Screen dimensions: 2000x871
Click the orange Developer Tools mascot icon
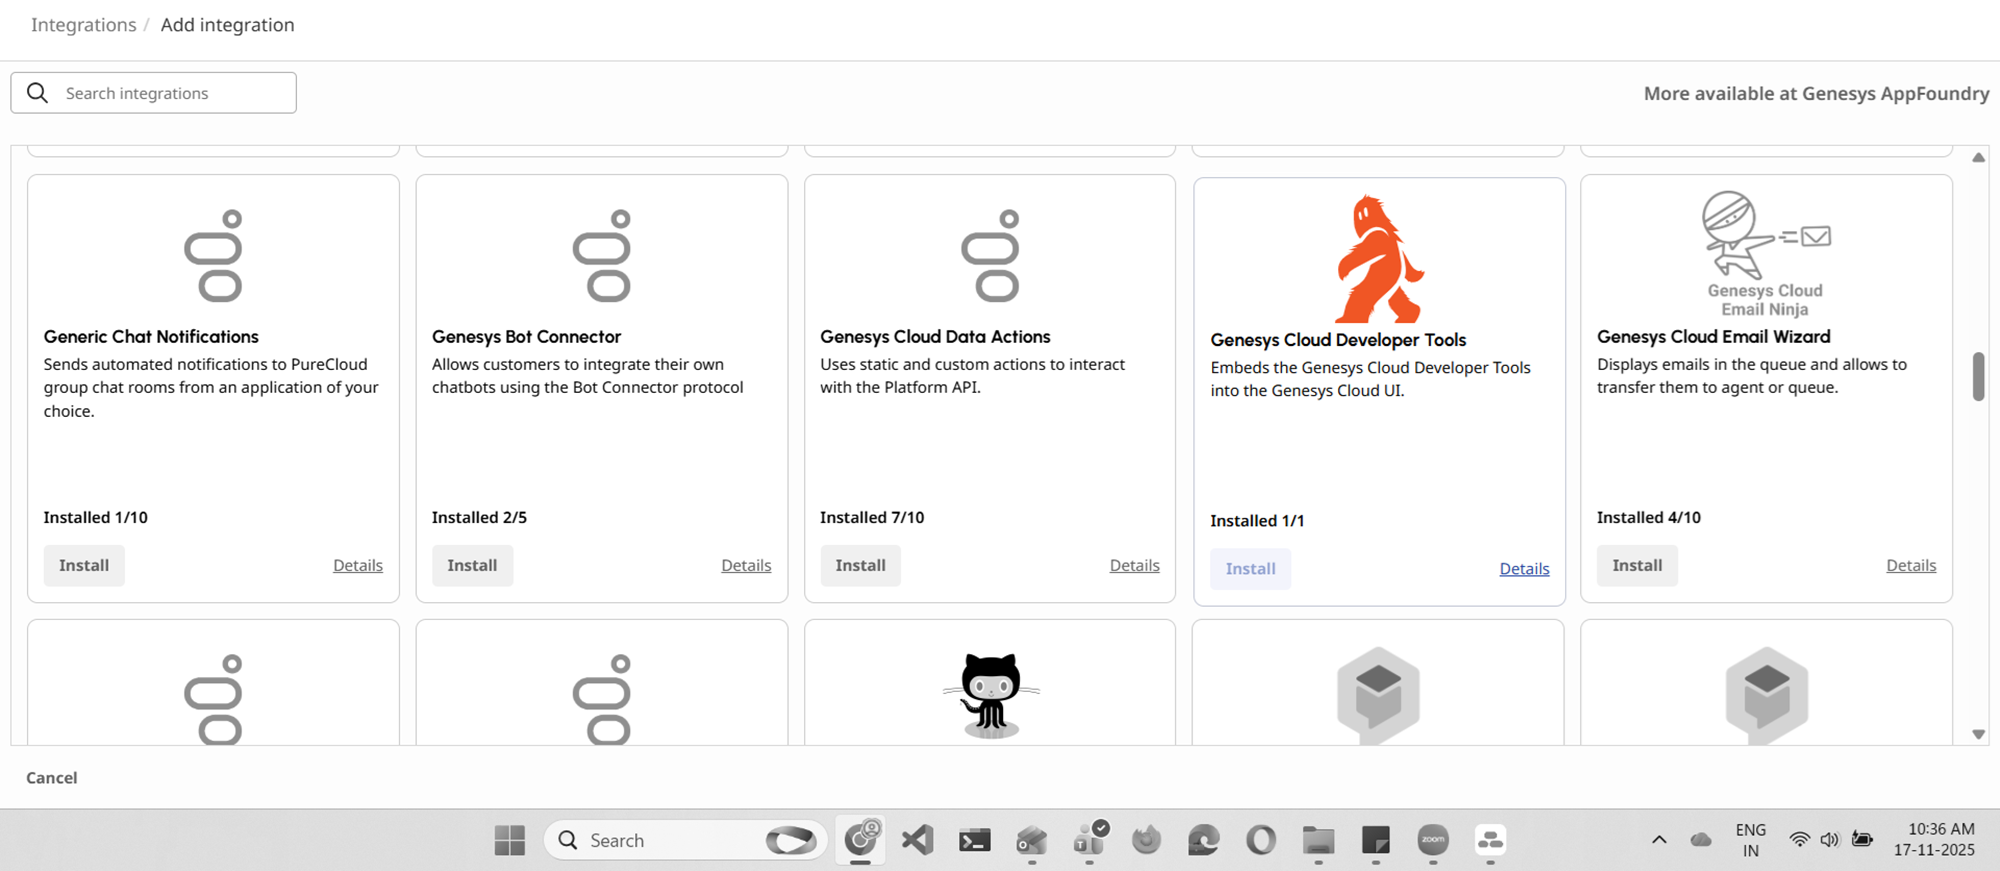coord(1379,259)
